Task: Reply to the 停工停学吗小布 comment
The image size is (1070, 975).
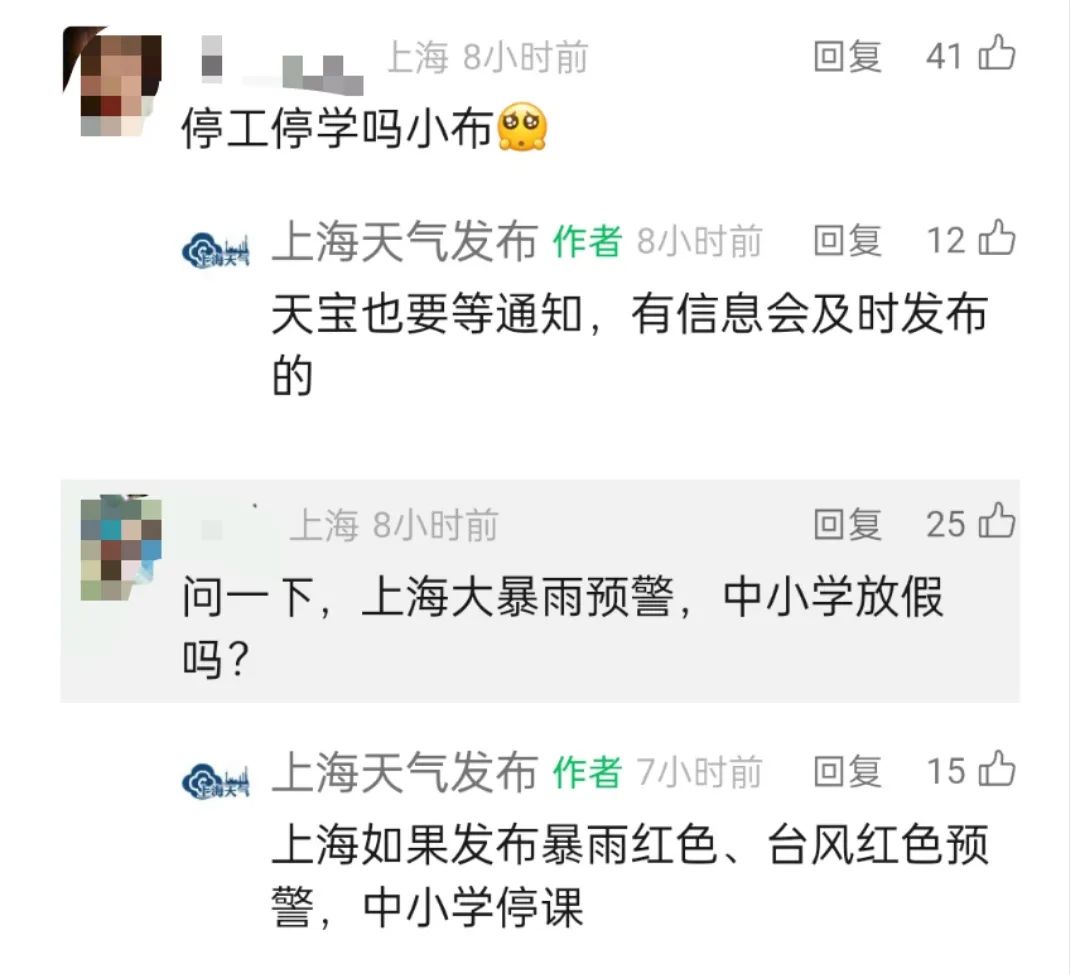Action: 848,56
